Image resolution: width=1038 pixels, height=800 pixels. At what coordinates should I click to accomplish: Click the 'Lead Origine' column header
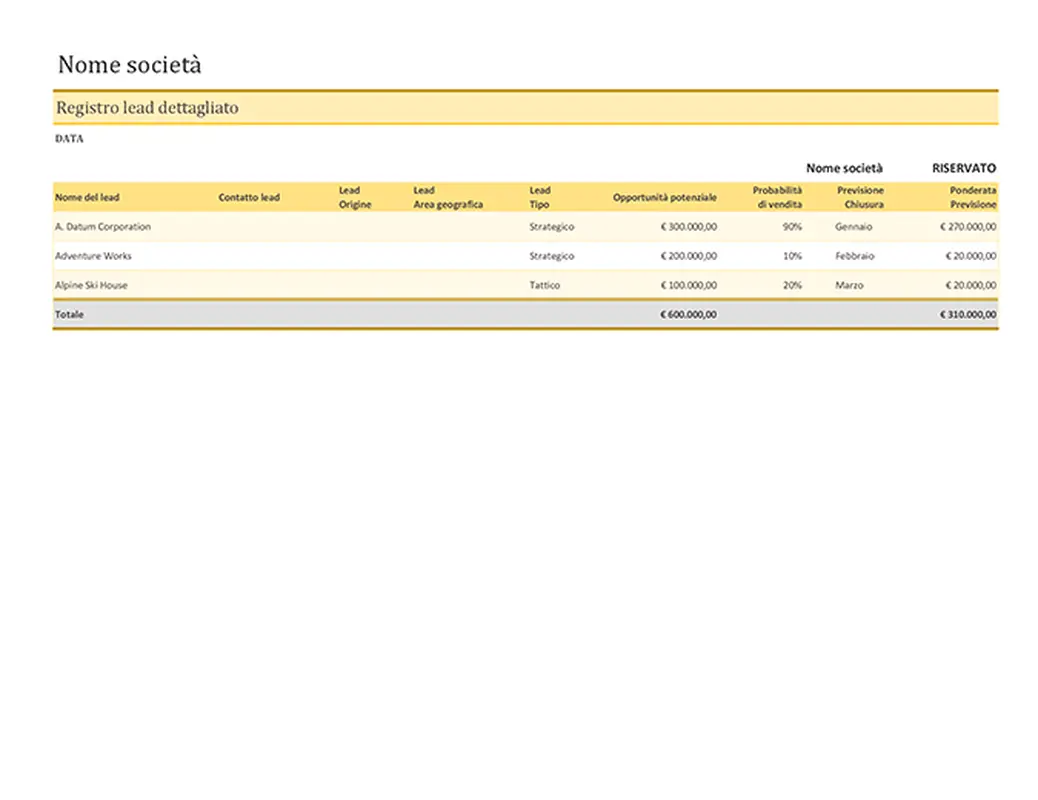coord(354,197)
